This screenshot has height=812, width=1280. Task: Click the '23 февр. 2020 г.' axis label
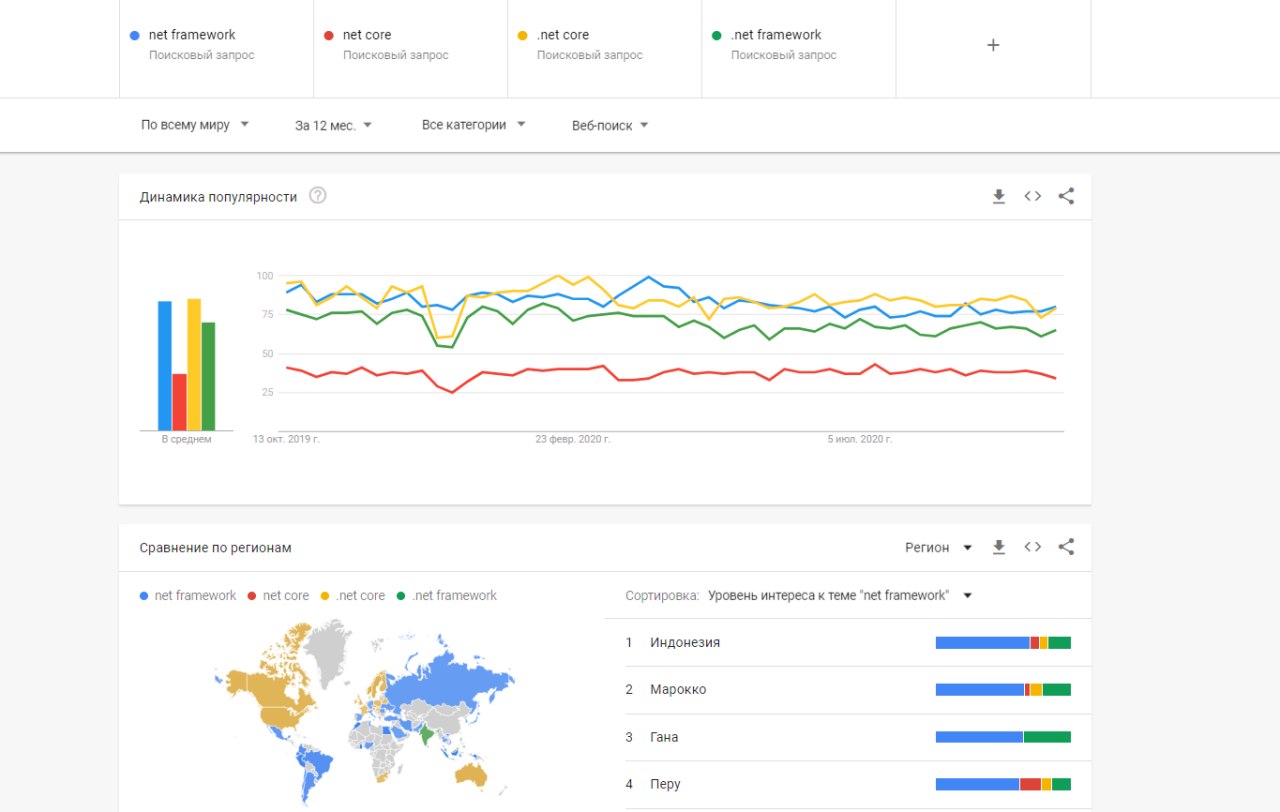coord(573,439)
